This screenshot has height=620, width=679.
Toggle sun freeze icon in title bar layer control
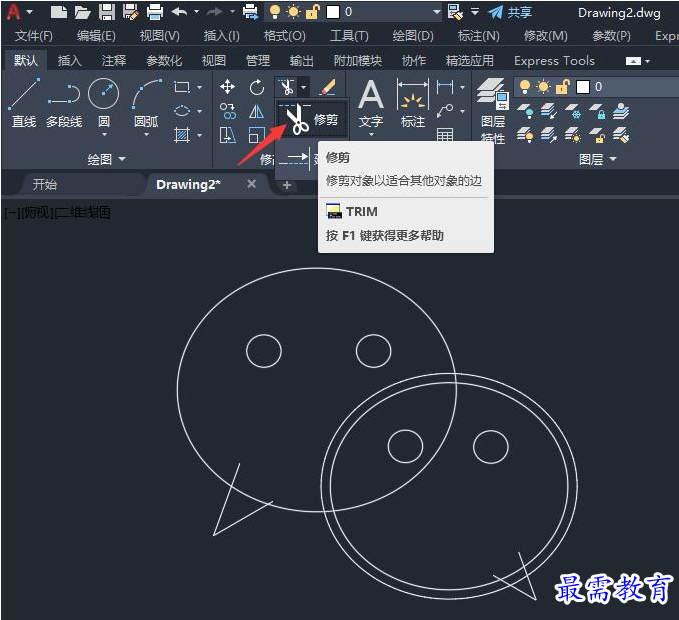pos(293,12)
